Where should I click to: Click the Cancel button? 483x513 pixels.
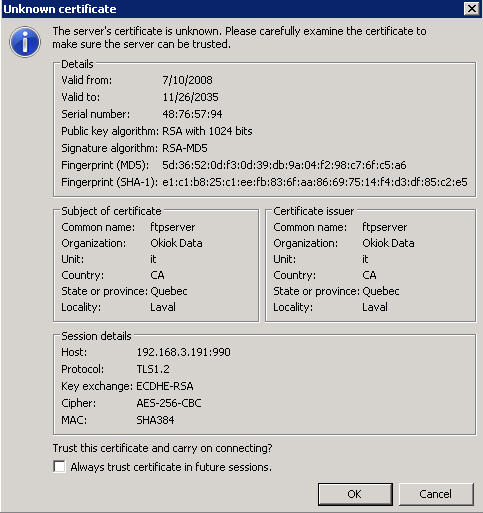[x=436, y=494]
